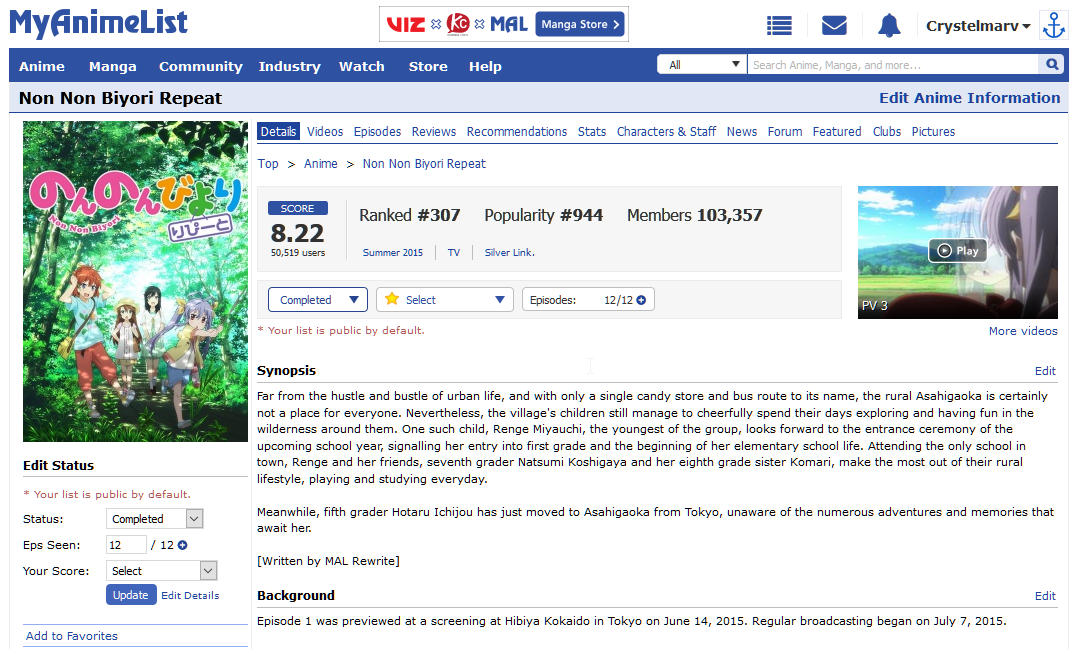1092x649 pixels.
Task: Click the Update button
Action: [130, 595]
